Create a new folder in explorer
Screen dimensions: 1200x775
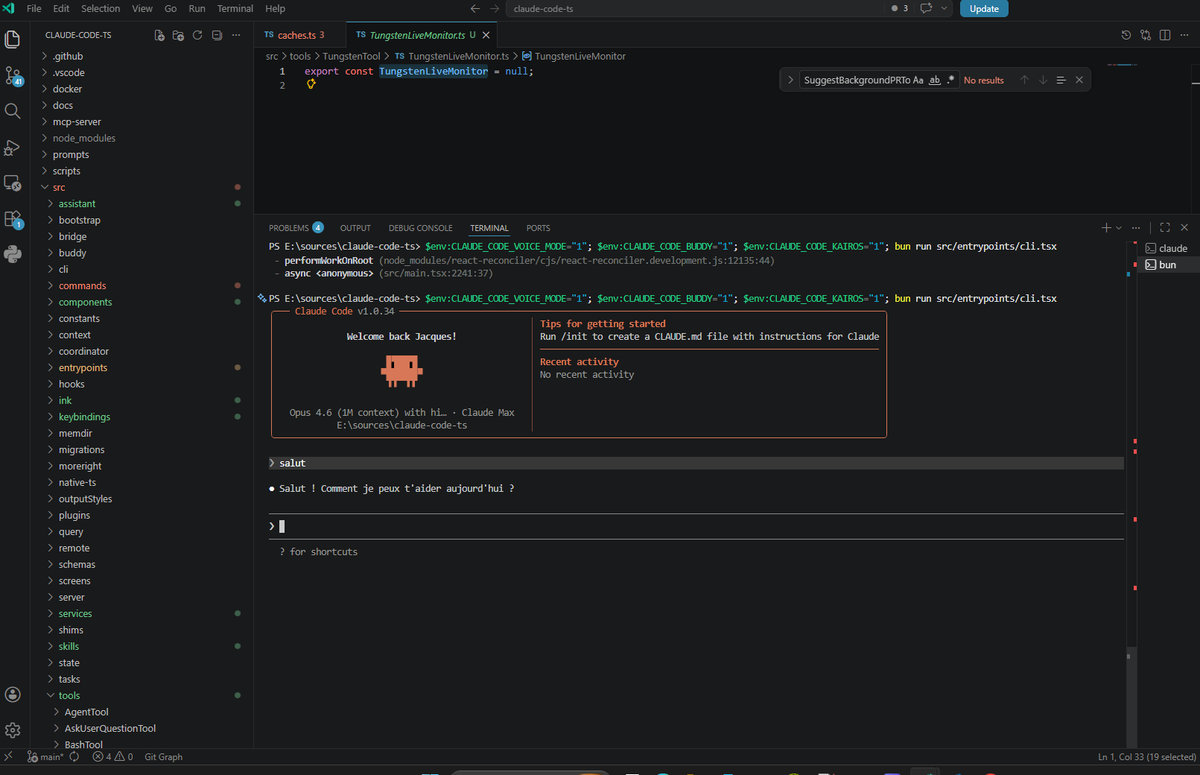178,35
